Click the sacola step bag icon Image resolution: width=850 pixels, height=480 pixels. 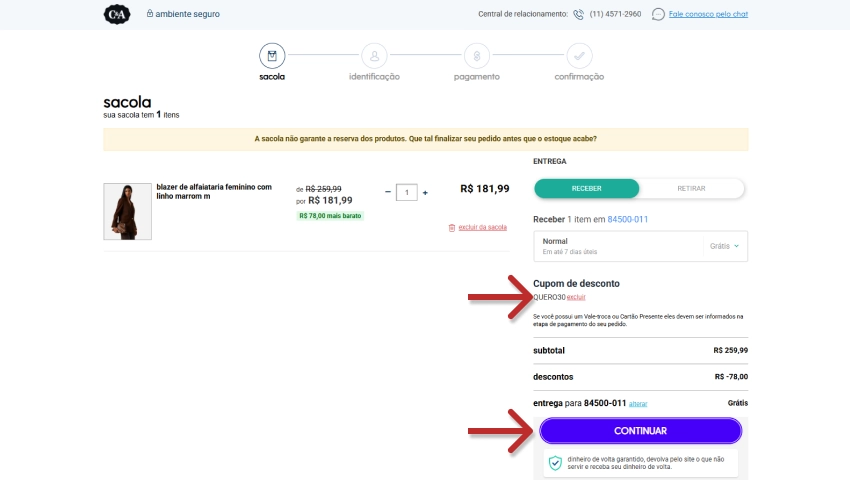(271, 55)
